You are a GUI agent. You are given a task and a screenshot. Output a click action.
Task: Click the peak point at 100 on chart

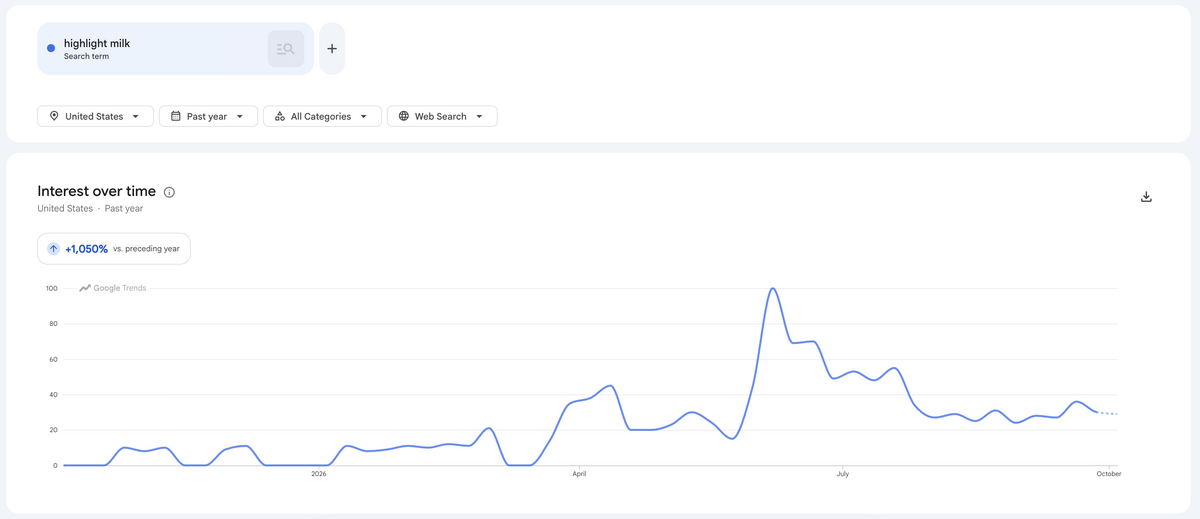tap(772, 289)
